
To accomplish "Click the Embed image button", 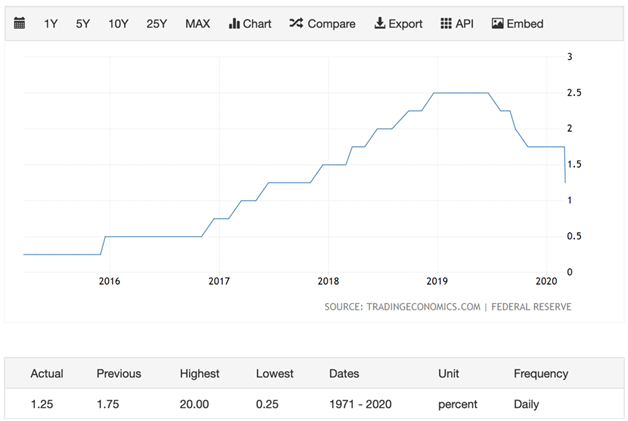I will pyautogui.click(x=517, y=23).
